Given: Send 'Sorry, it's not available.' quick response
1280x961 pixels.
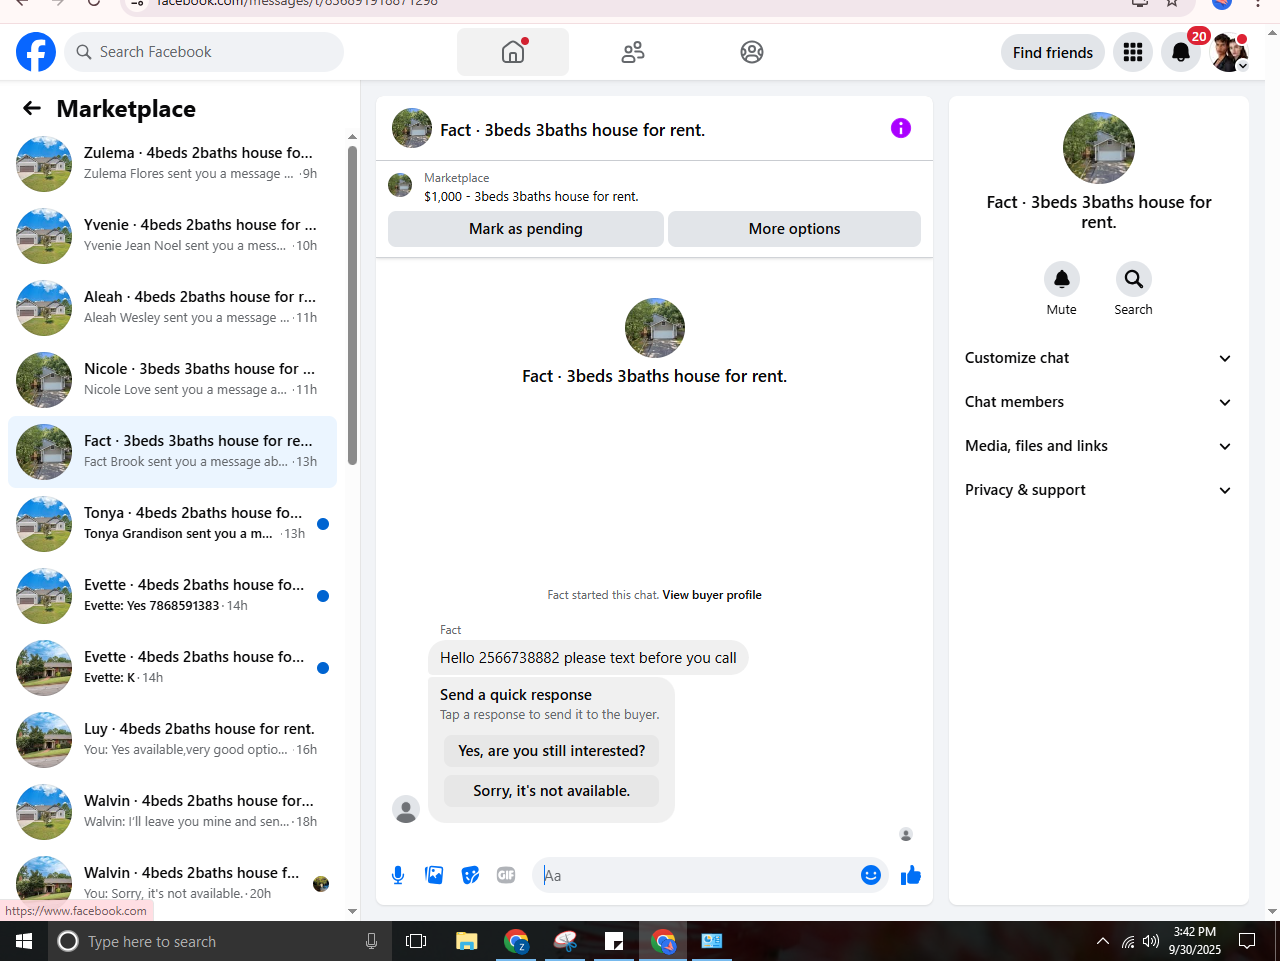Looking at the screenshot, I should pyautogui.click(x=552, y=791).
